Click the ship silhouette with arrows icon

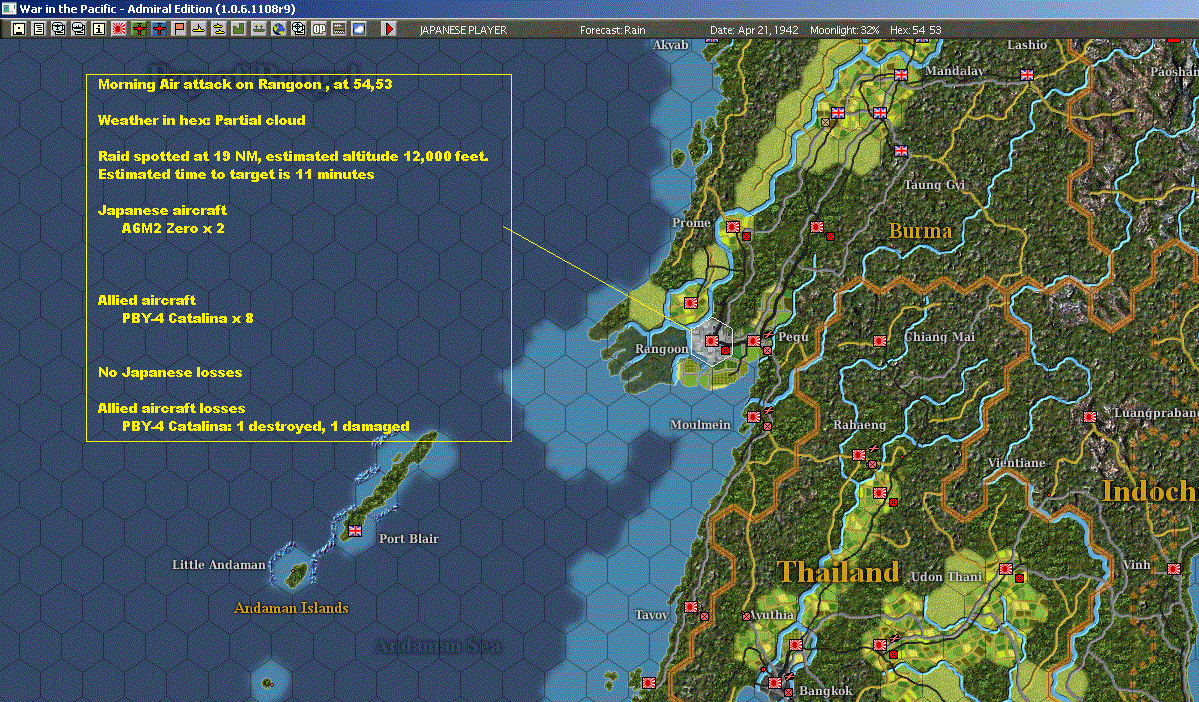(258, 29)
